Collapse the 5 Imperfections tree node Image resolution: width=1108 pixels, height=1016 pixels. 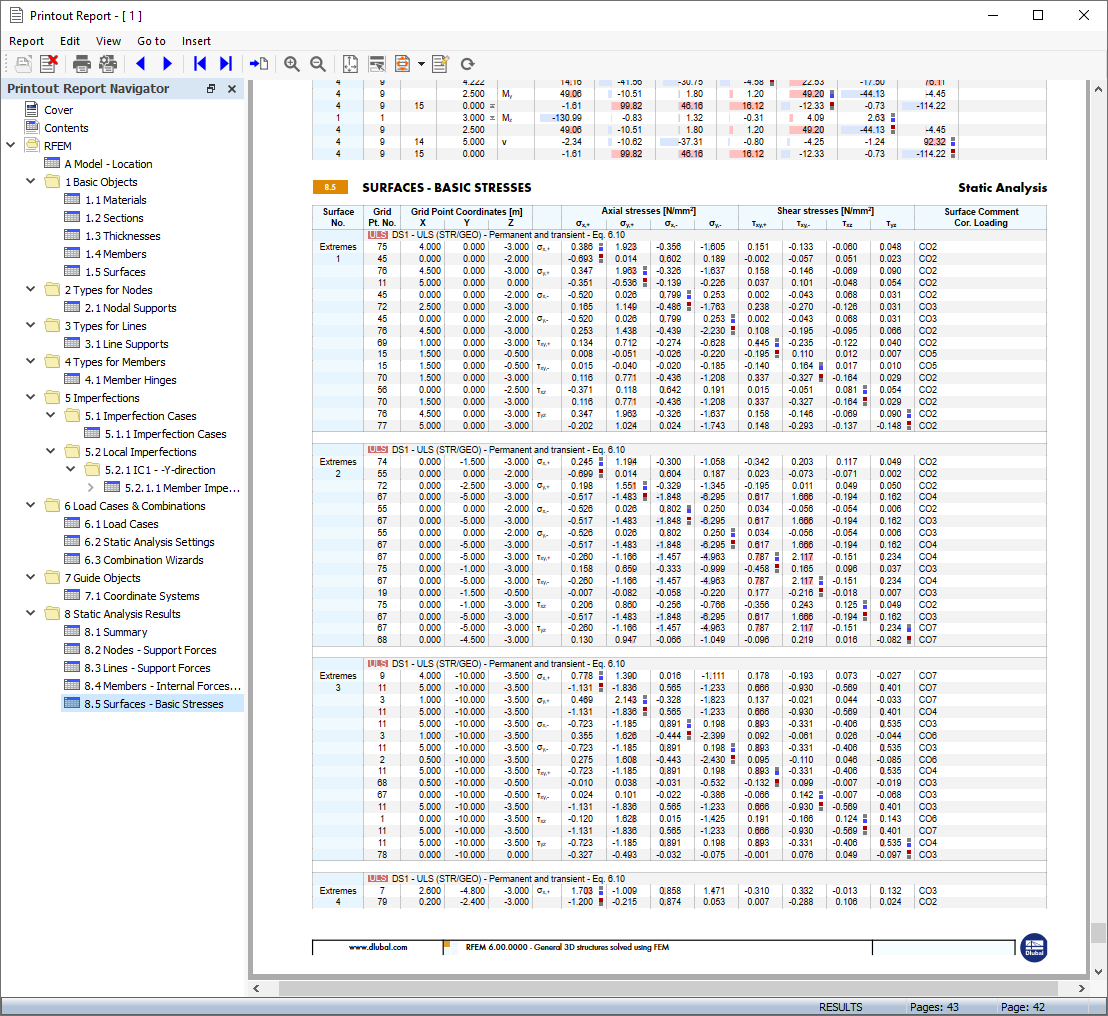tap(31, 398)
